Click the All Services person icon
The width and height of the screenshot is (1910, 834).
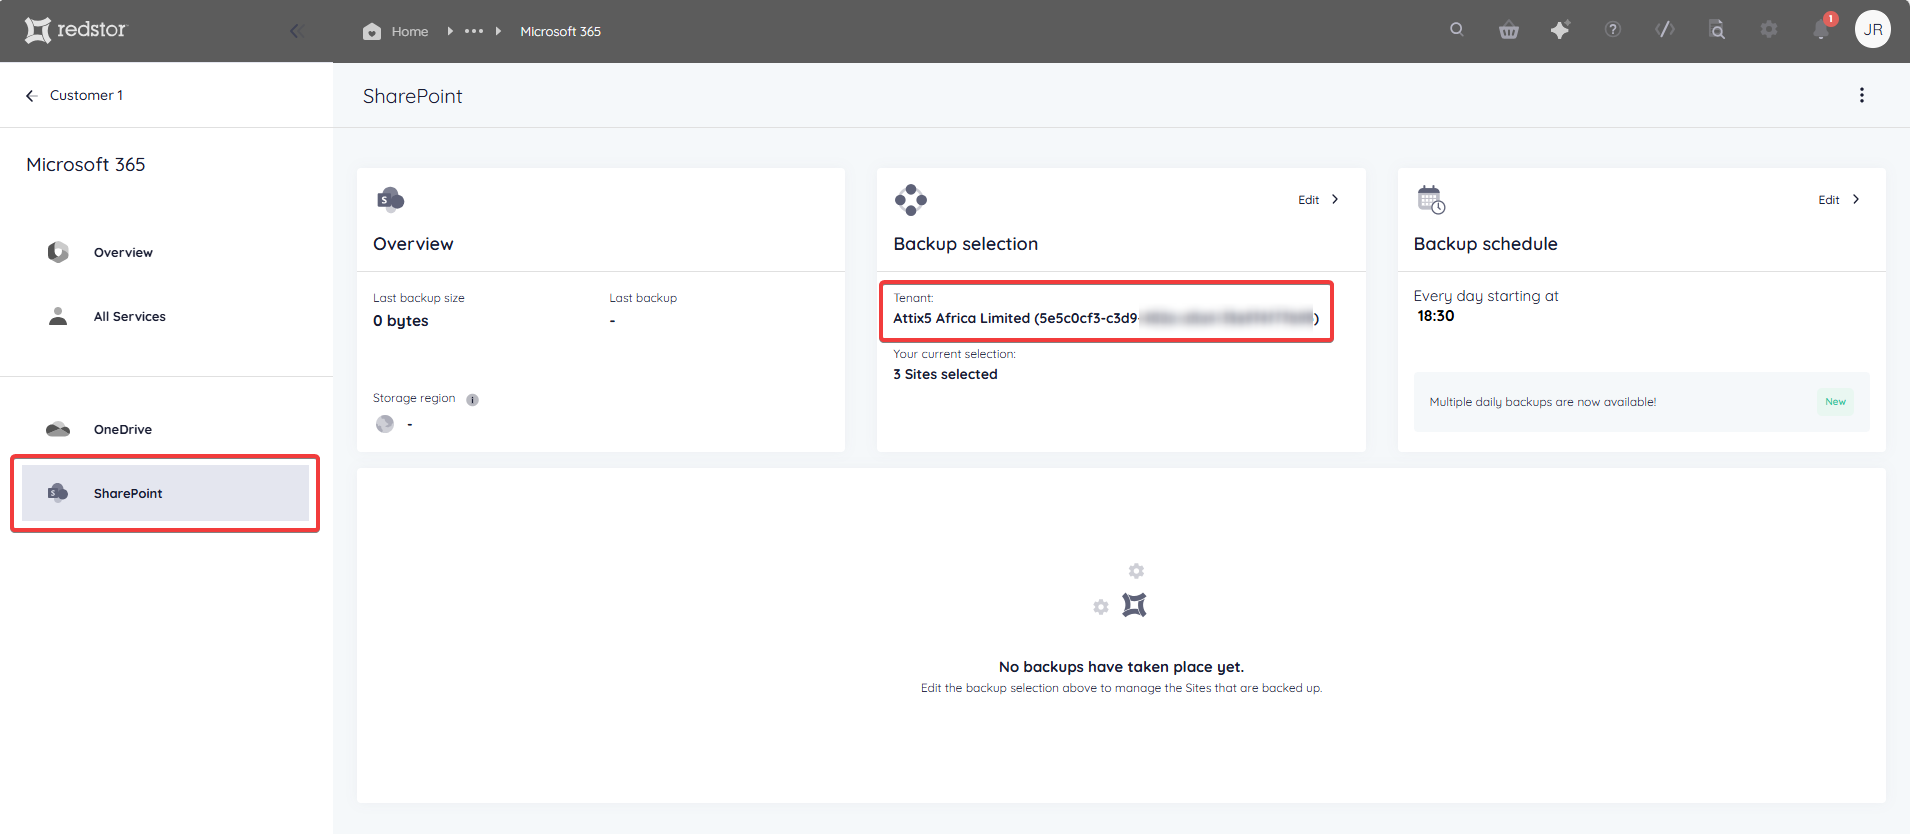coord(58,316)
